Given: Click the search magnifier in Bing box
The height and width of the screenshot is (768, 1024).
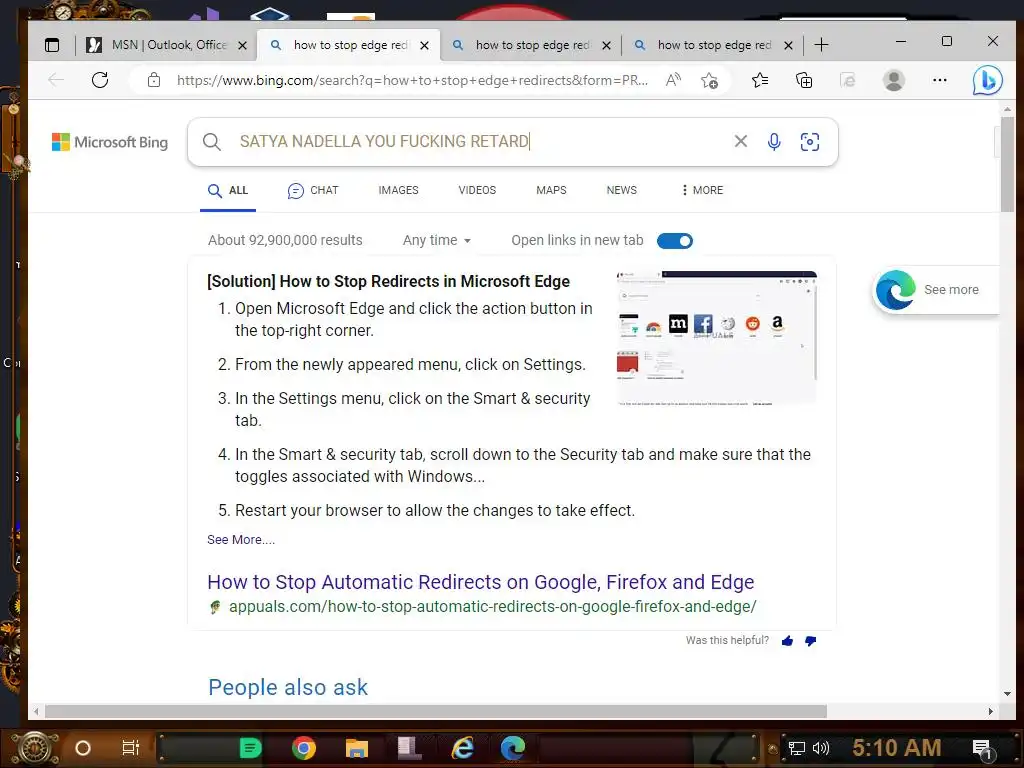Looking at the screenshot, I should point(212,142).
